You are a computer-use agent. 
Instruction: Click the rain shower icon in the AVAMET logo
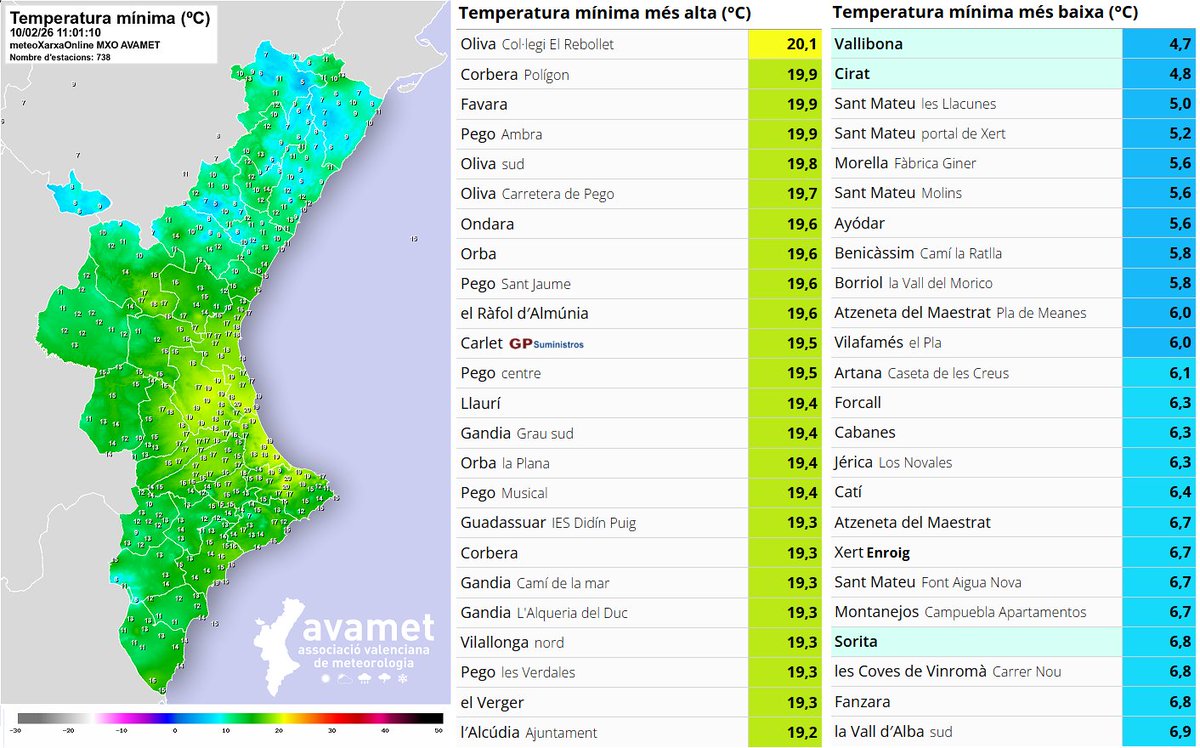pos(364,678)
